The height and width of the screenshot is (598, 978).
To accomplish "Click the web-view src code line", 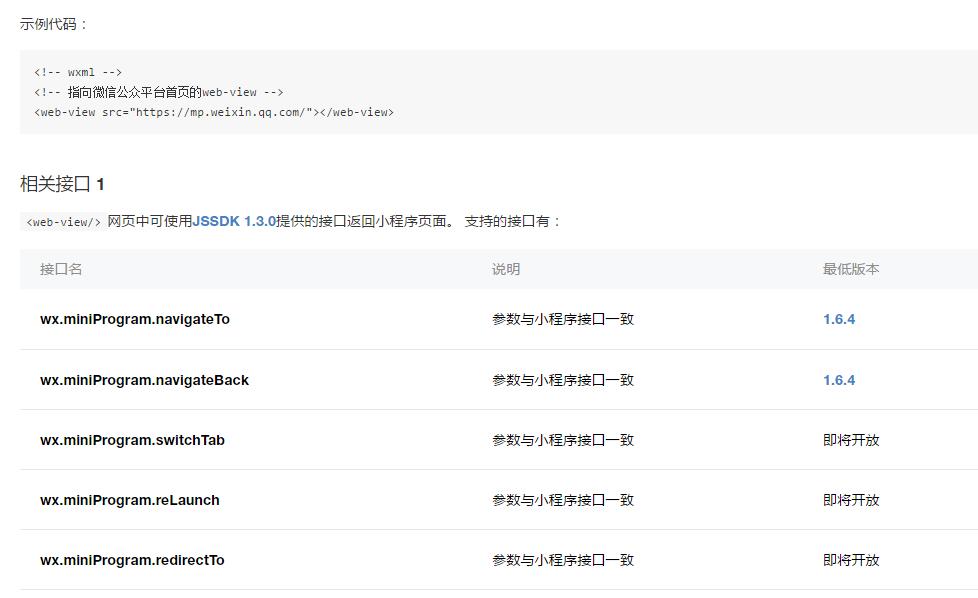I will point(214,112).
